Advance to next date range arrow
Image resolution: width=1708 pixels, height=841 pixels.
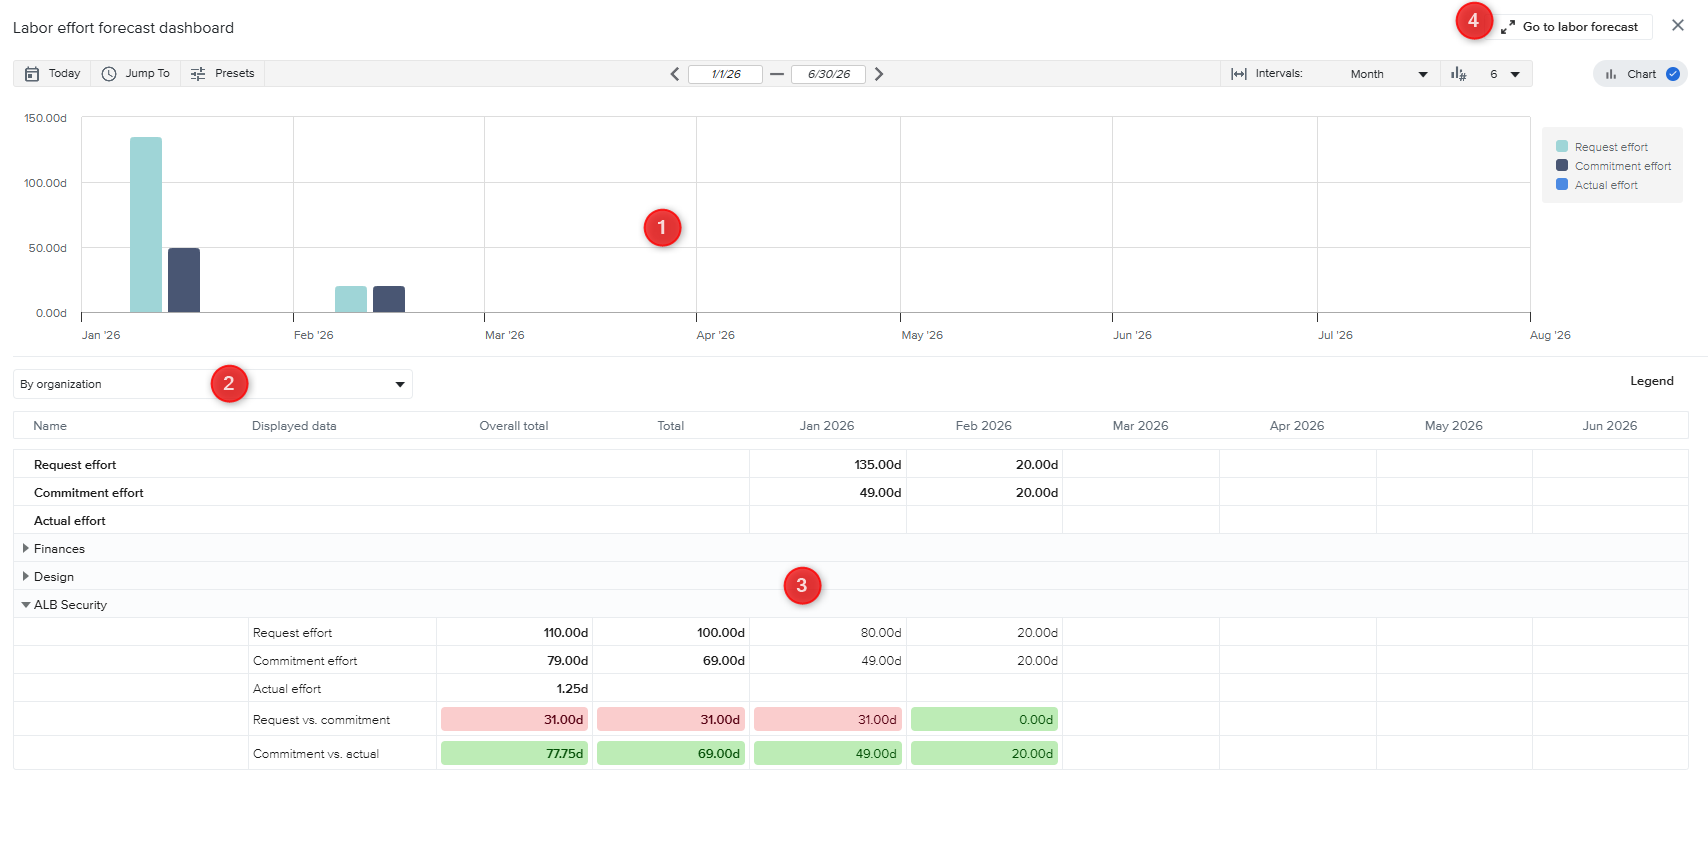pos(879,74)
